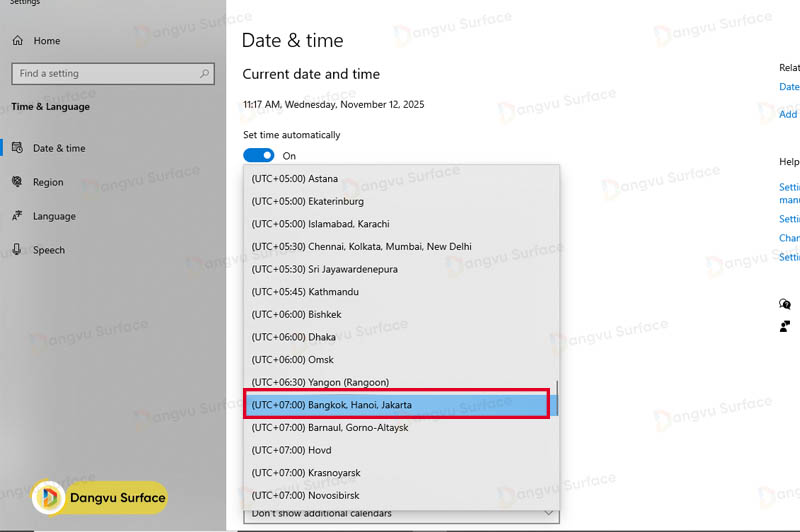This screenshot has width=800, height=532.
Task: Click the Home icon in the sidebar
Action: pyautogui.click(x=18, y=41)
